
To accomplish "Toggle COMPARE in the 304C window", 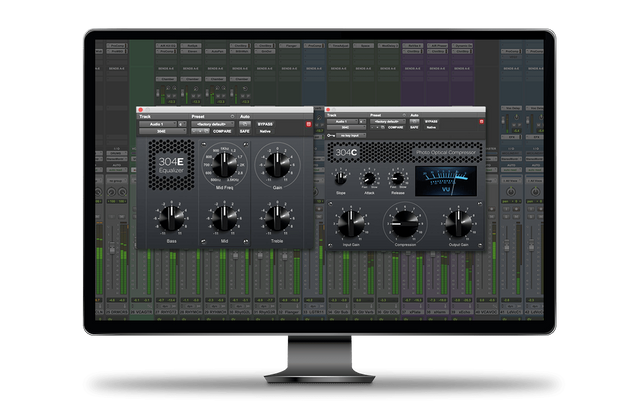I will [x=396, y=128].
